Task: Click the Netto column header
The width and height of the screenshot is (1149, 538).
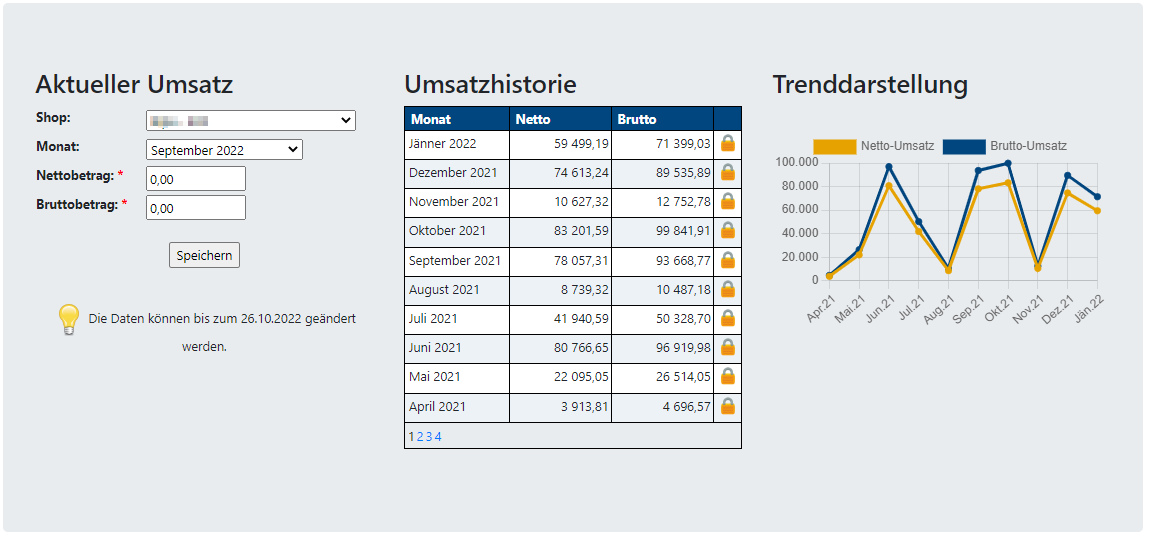Action: (560, 119)
